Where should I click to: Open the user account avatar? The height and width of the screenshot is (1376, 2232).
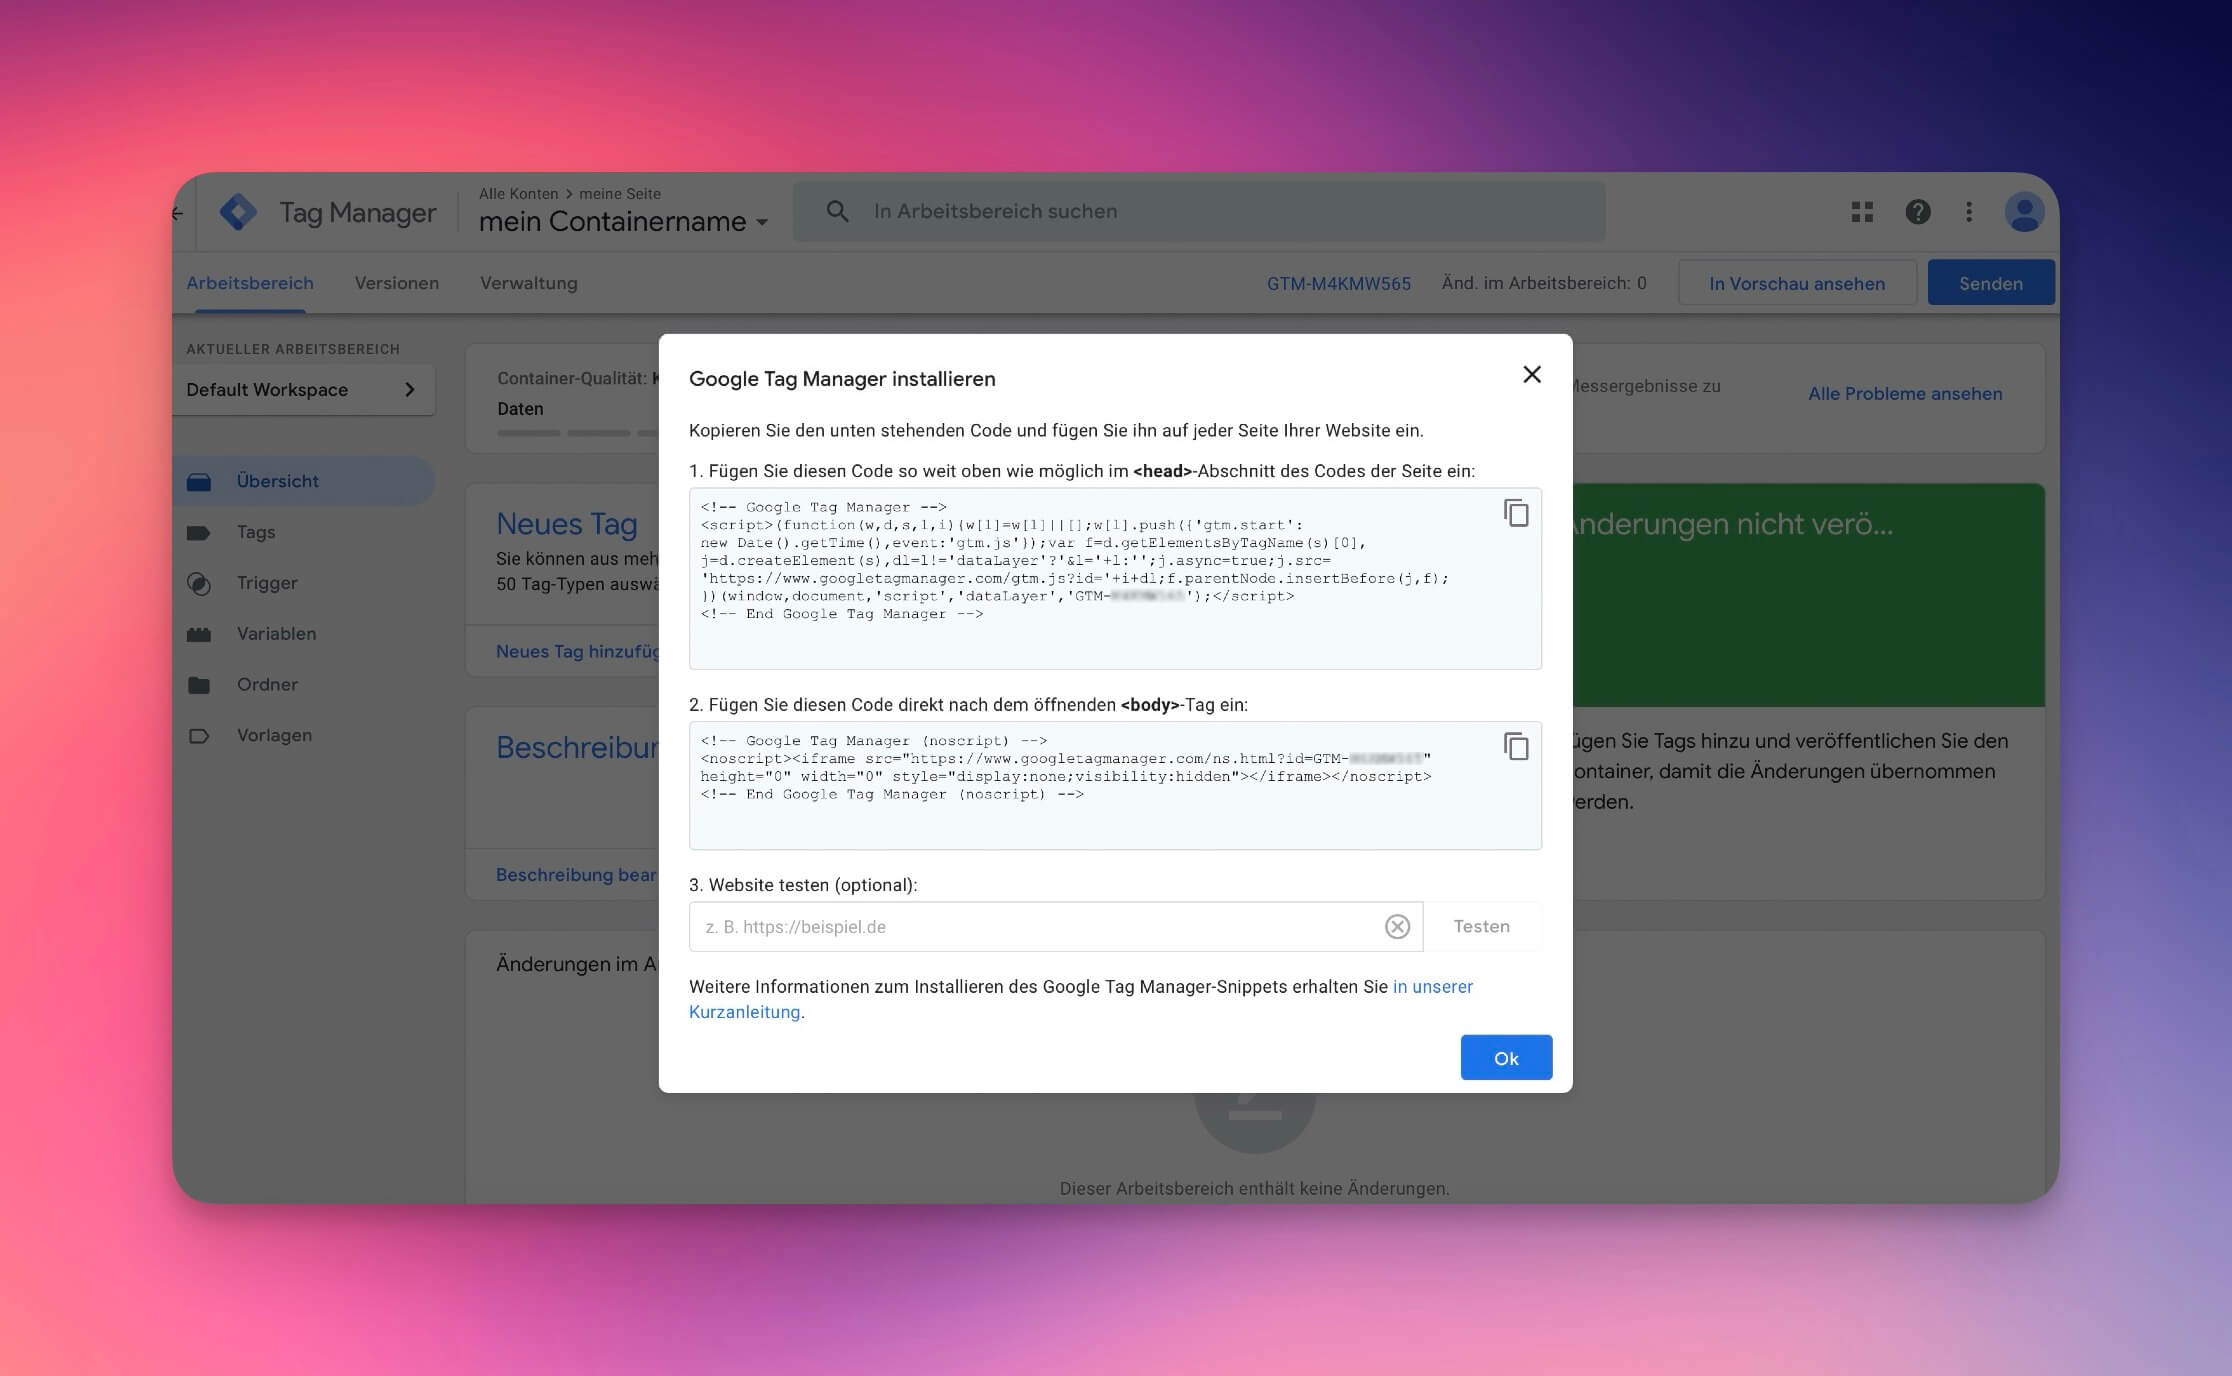(x=2024, y=212)
